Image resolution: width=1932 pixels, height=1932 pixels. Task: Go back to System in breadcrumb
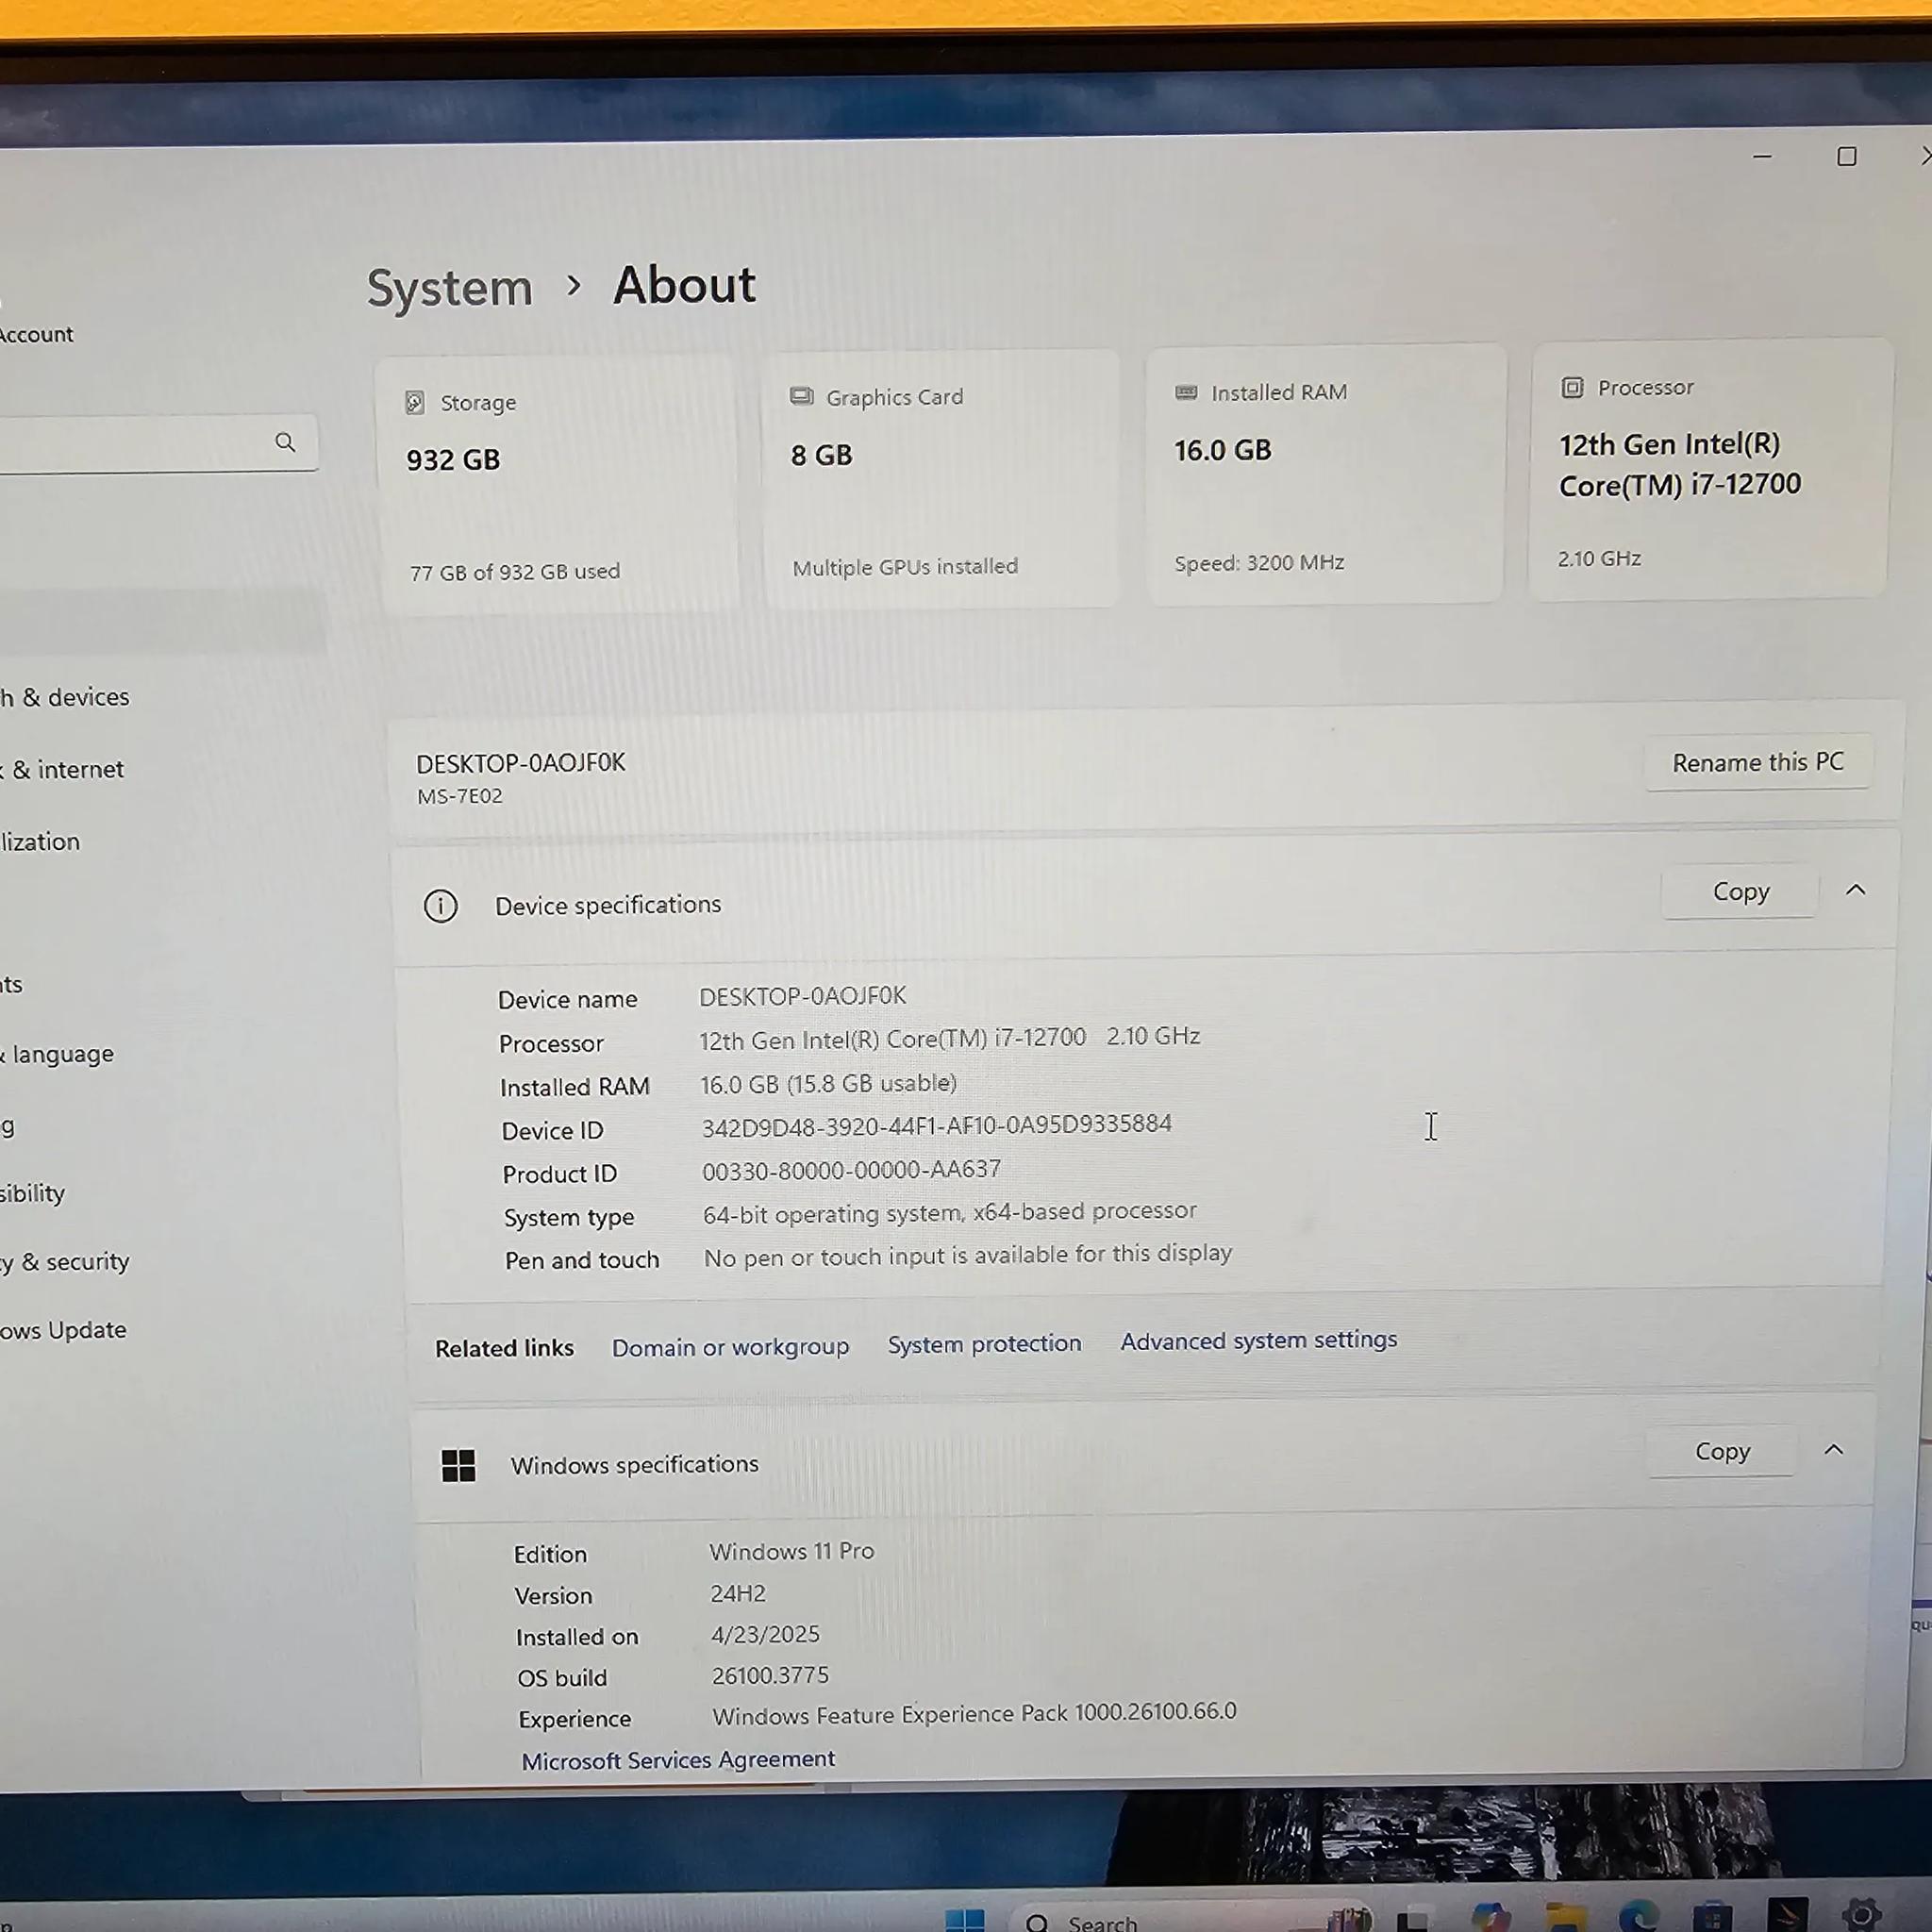coord(449,288)
